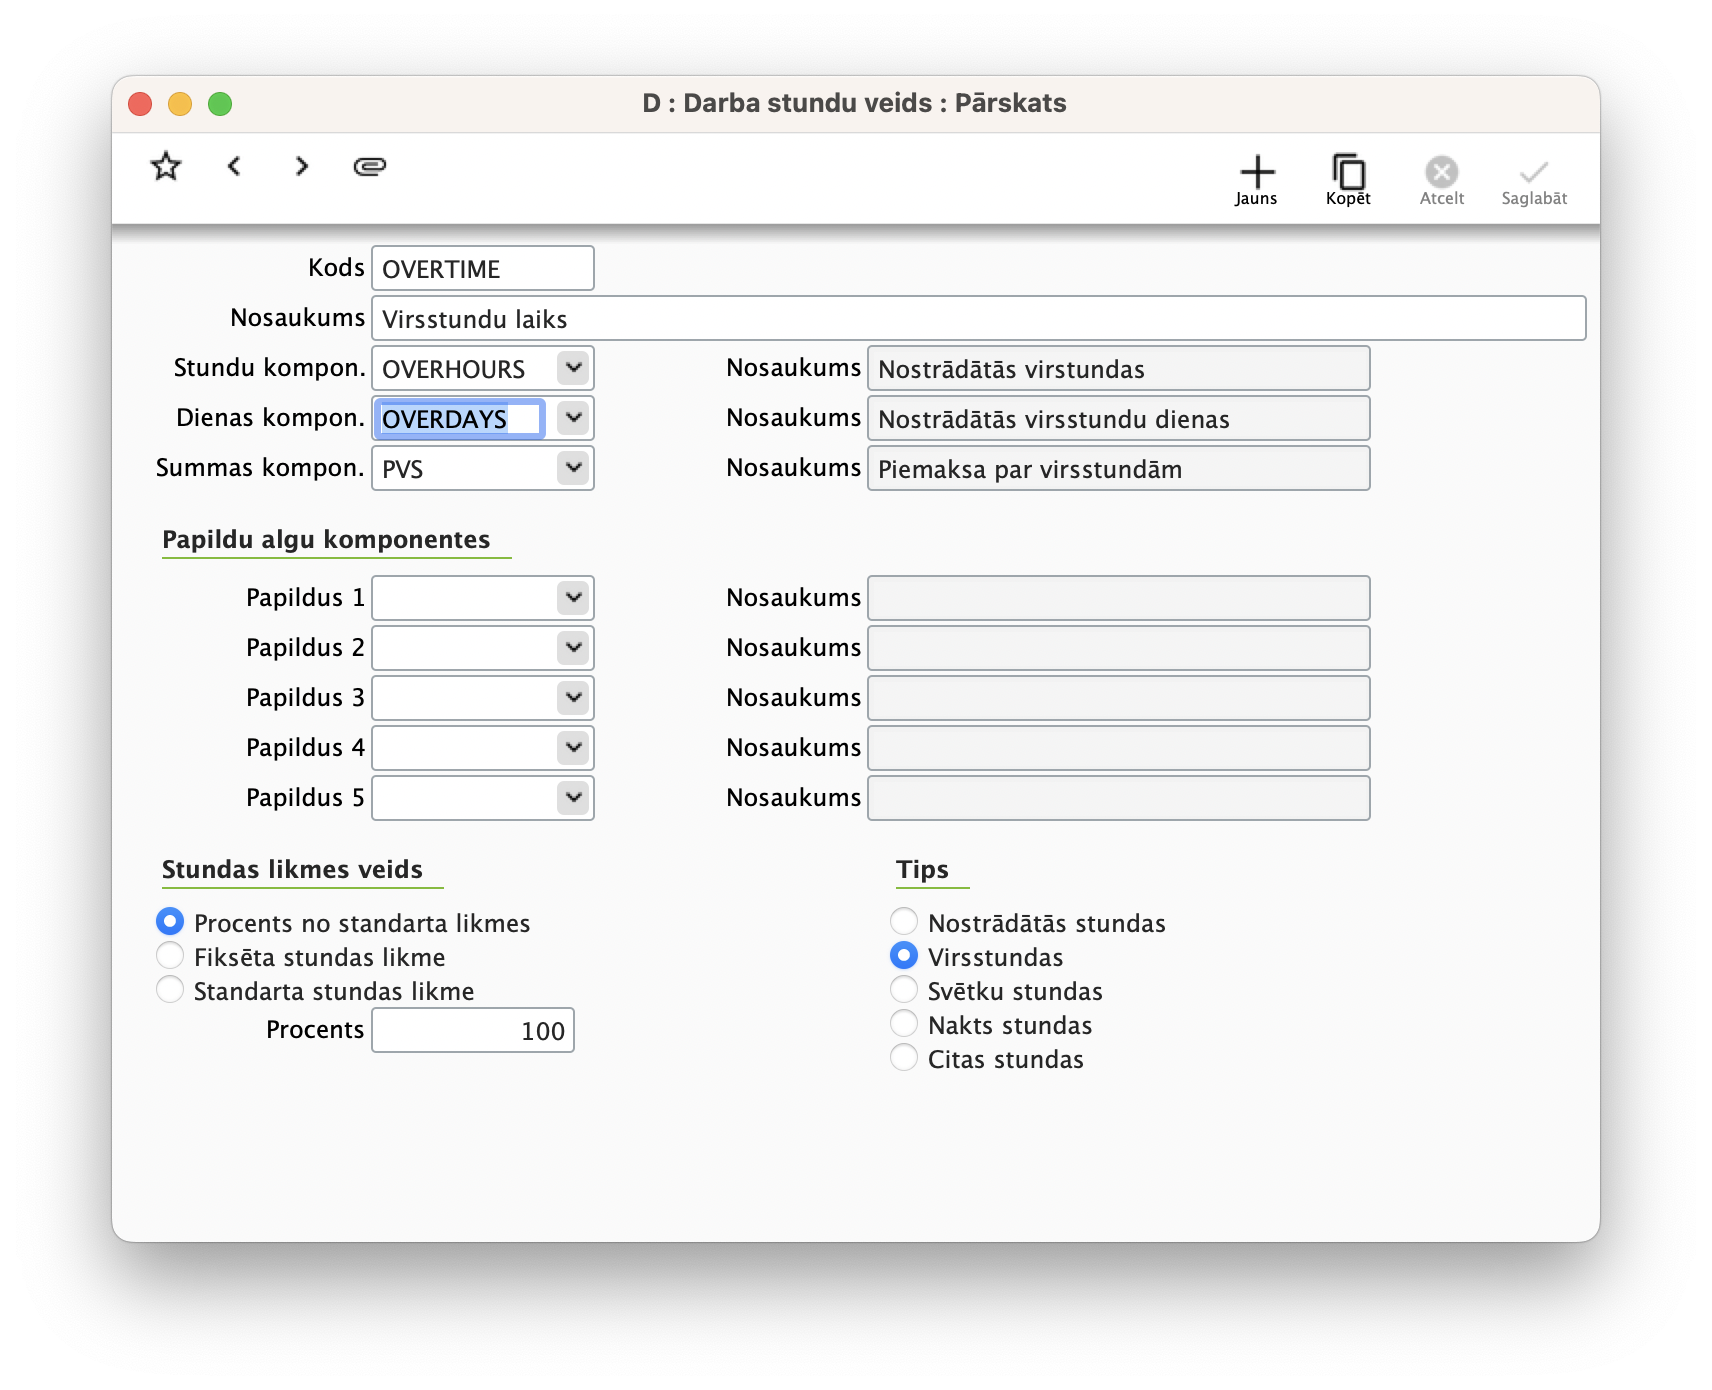Viewport: 1712px width, 1390px height.
Task: Click the Kods field containing OVERTIME
Action: click(483, 268)
